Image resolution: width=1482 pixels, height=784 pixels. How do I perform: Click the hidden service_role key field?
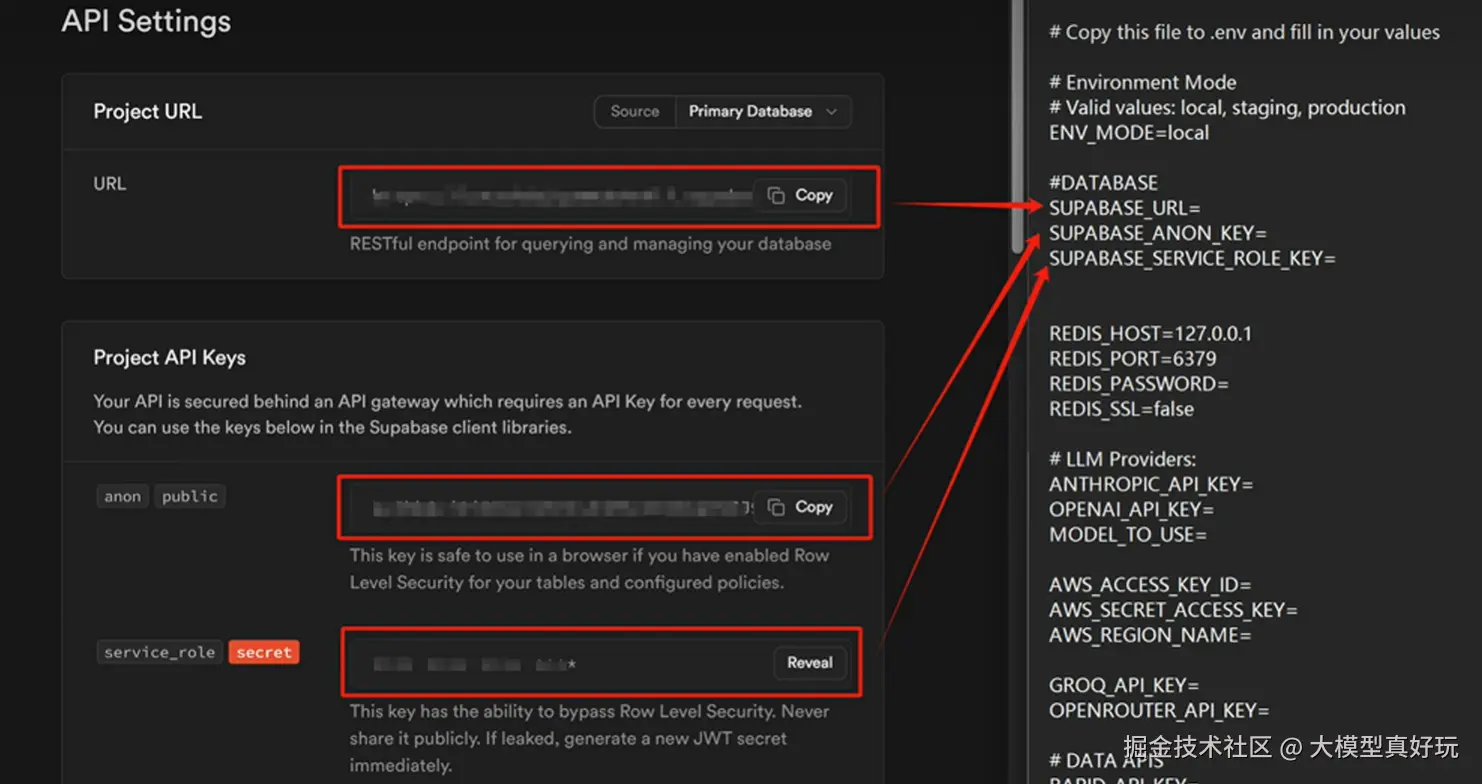tap(560, 662)
